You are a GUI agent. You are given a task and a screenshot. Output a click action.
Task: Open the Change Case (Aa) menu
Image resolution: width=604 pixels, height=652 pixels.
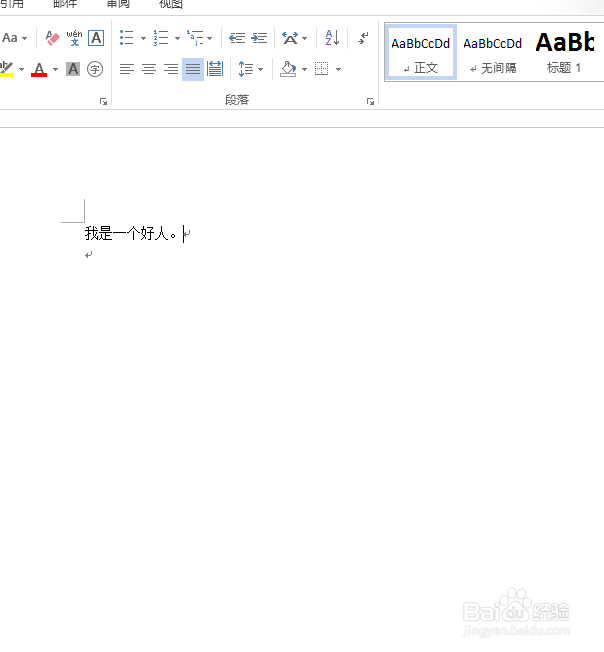click(15, 38)
